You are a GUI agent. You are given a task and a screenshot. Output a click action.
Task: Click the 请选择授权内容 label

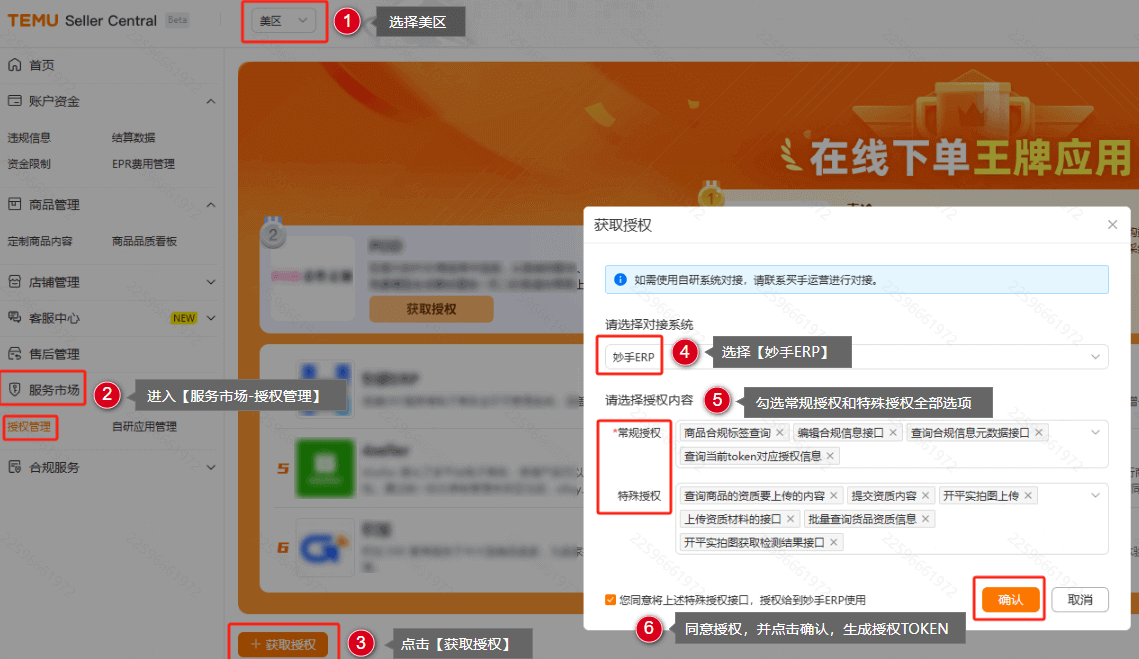click(x=649, y=400)
